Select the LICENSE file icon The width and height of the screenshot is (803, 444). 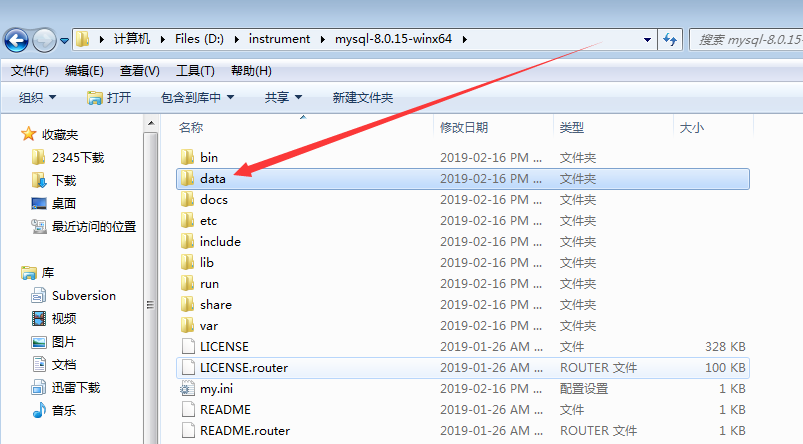(x=188, y=346)
